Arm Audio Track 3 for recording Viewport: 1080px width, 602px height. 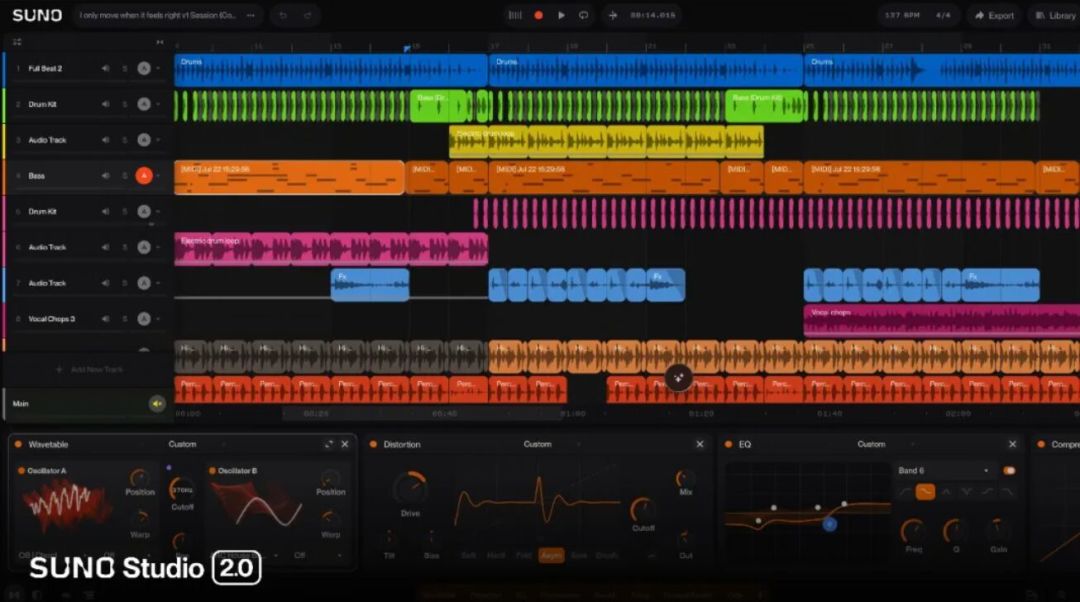143,140
